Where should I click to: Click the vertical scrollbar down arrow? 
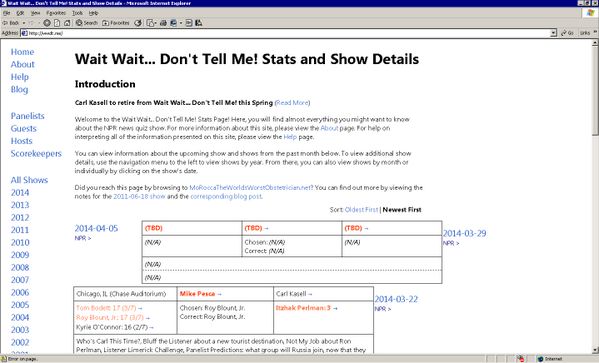(596, 350)
